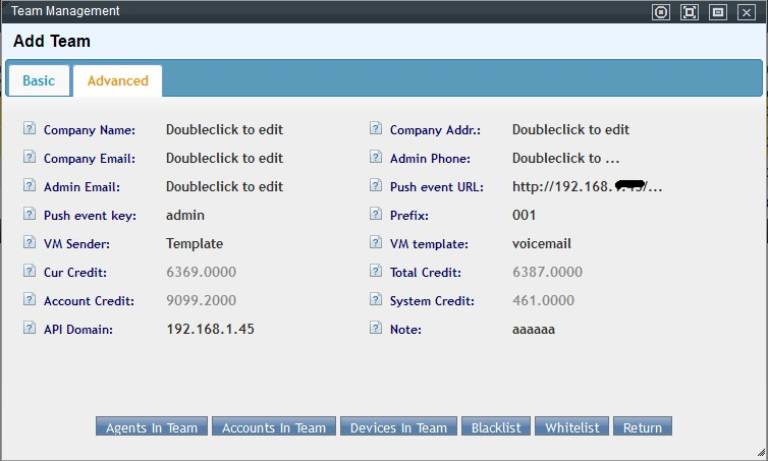Click help icon beside Company Addr.

[375, 129]
